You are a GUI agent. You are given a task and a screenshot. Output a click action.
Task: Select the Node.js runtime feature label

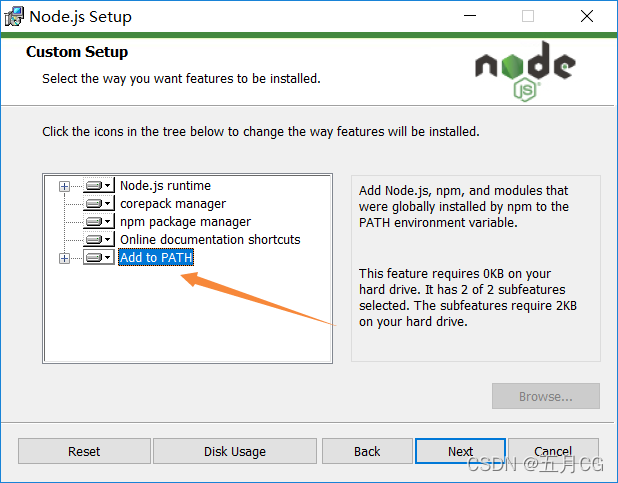pos(165,185)
